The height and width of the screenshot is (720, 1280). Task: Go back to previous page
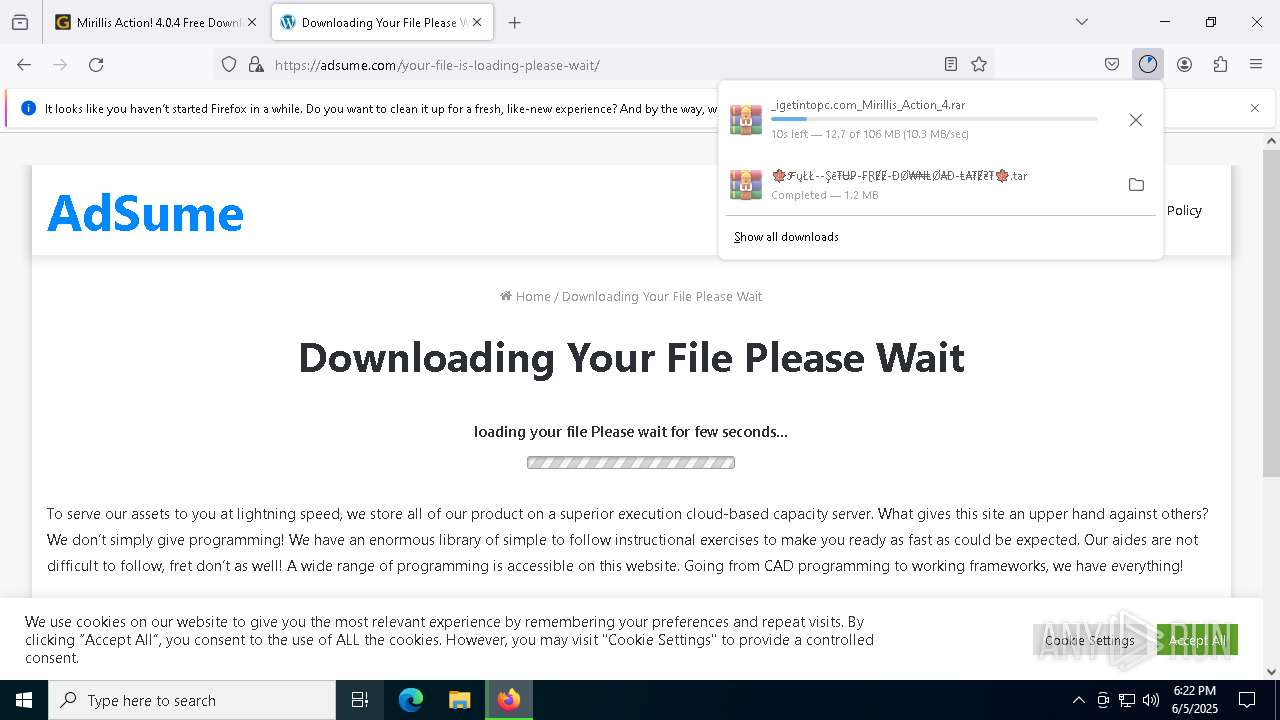pos(24,65)
